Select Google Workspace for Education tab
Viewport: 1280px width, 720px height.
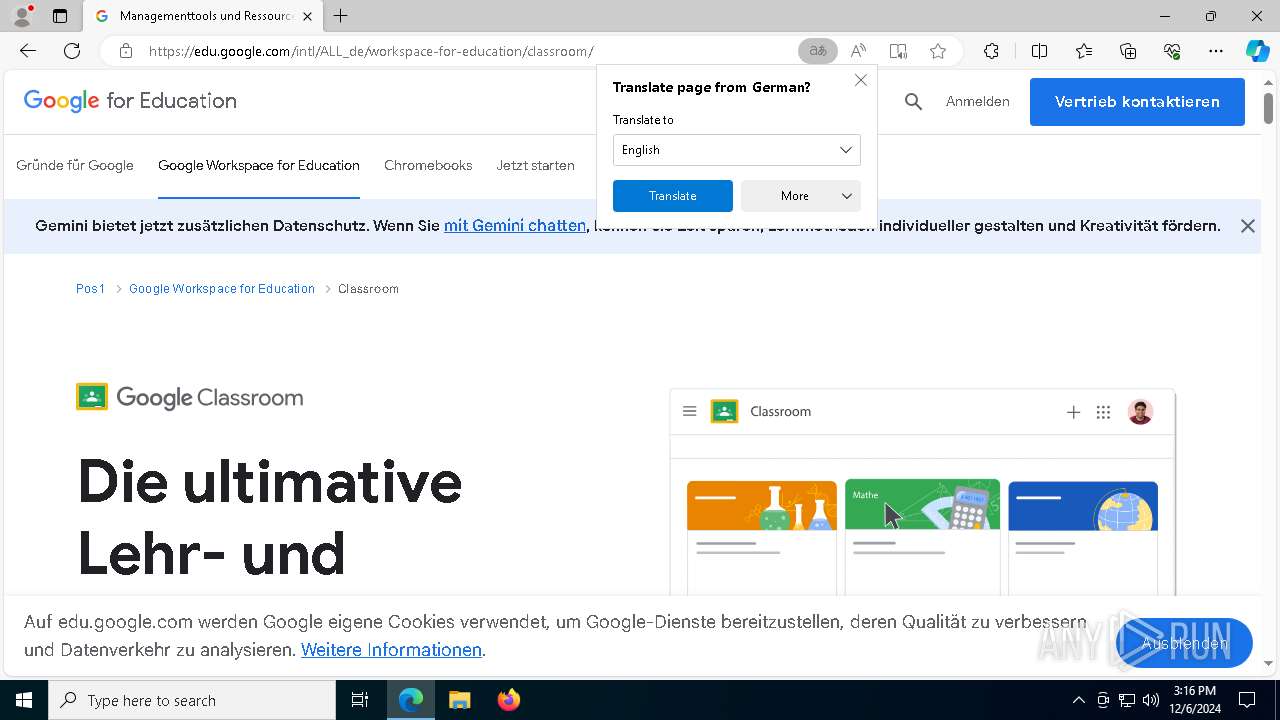click(x=259, y=165)
